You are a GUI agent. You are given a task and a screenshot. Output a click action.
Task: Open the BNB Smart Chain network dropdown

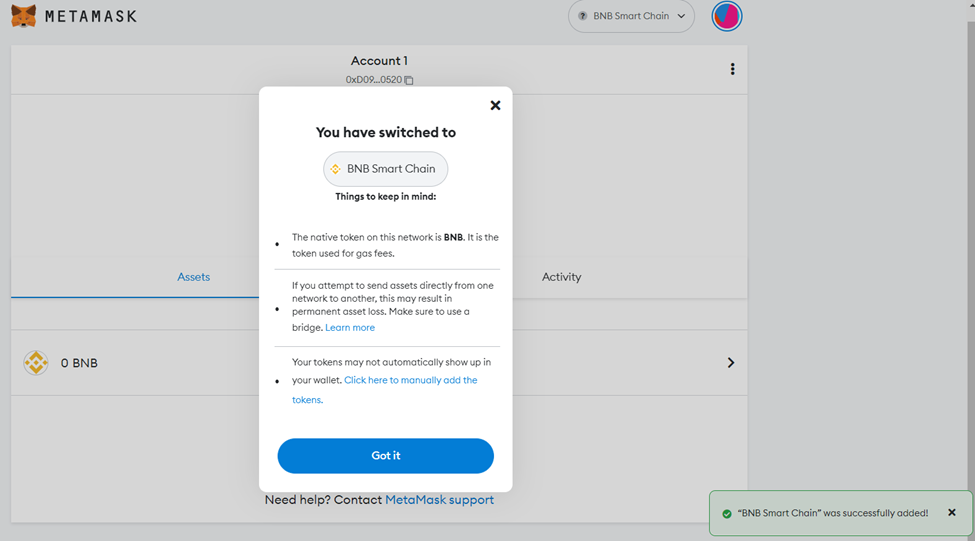pyautogui.click(x=632, y=16)
